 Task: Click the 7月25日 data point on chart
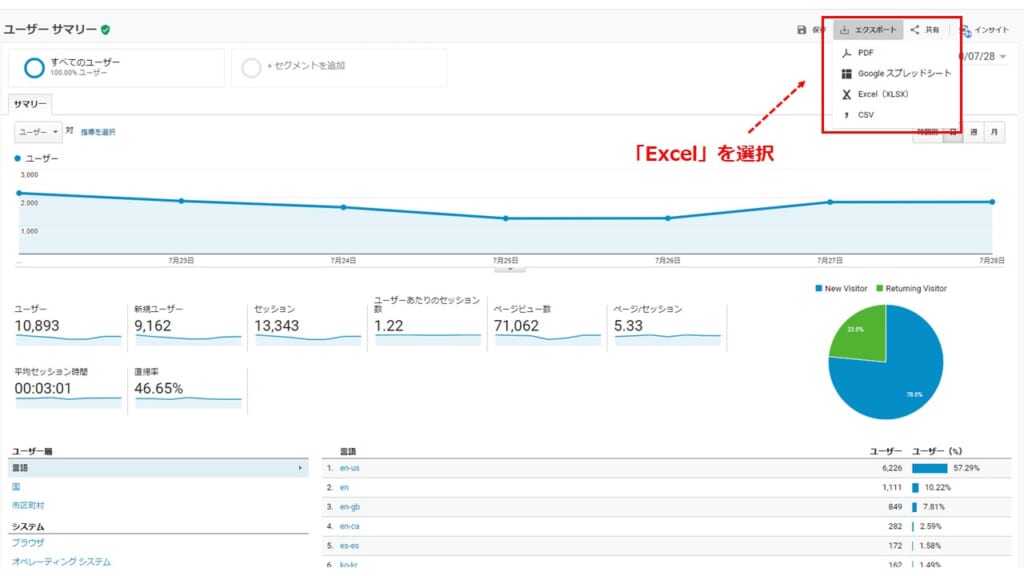[506, 219]
